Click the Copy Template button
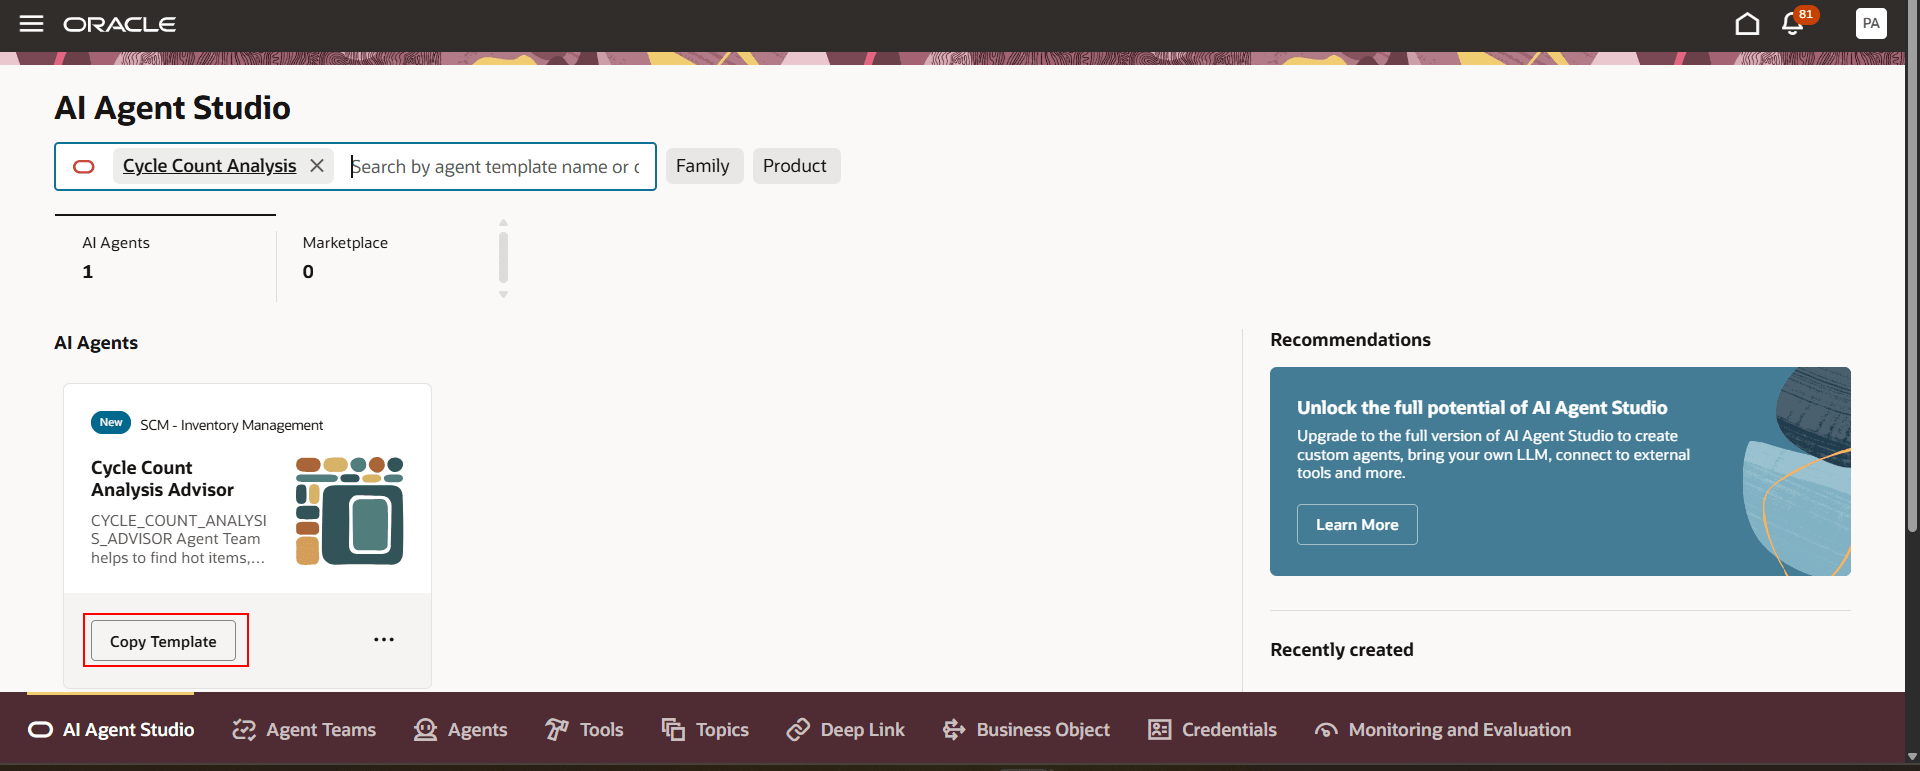Screen dimensions: 1920x771 (163, 641)
